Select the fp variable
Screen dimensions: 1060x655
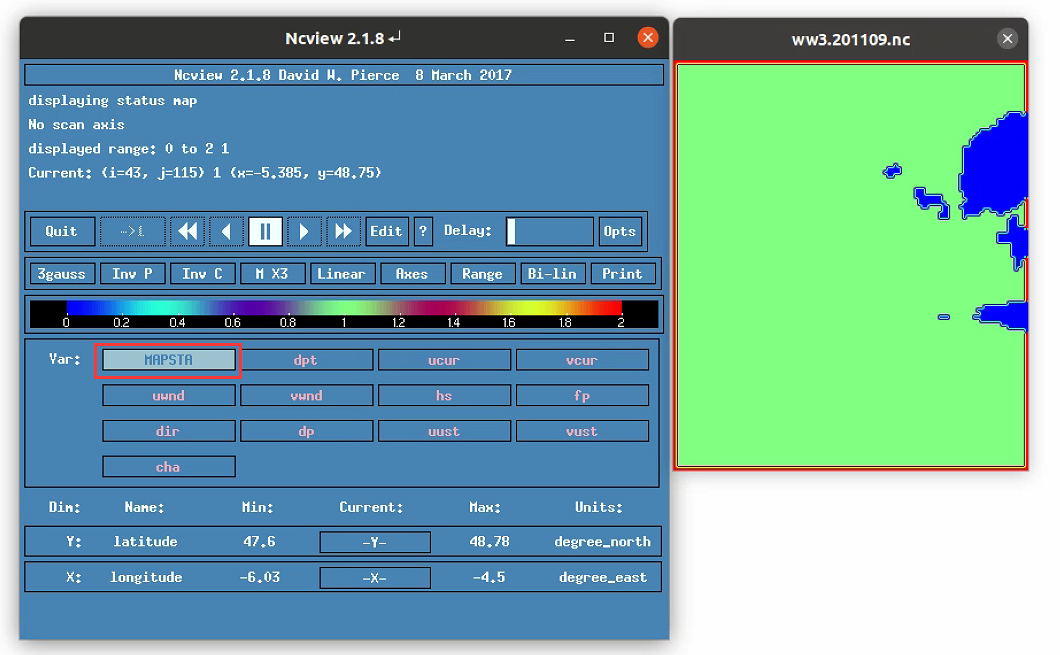582,395
